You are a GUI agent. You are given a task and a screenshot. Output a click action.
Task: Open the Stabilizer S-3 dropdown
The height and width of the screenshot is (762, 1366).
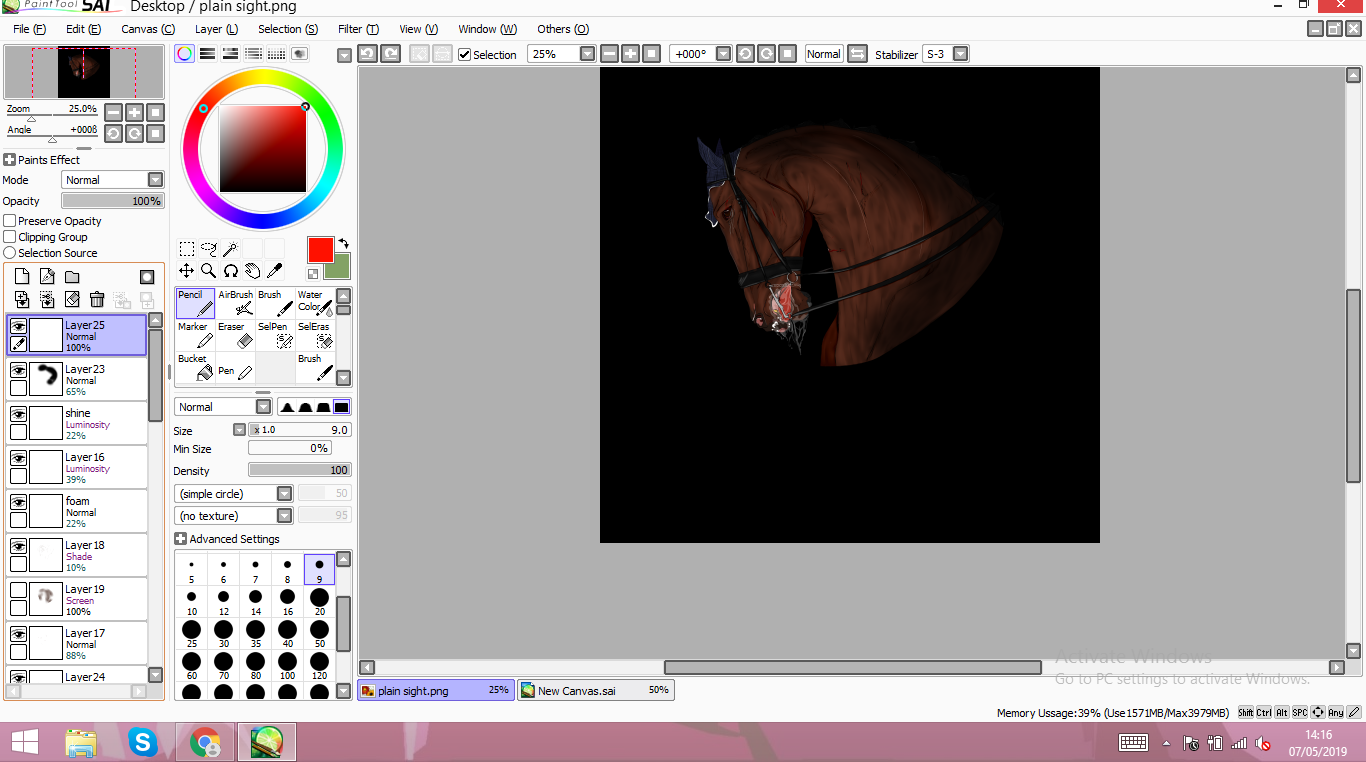coord(960,54)
